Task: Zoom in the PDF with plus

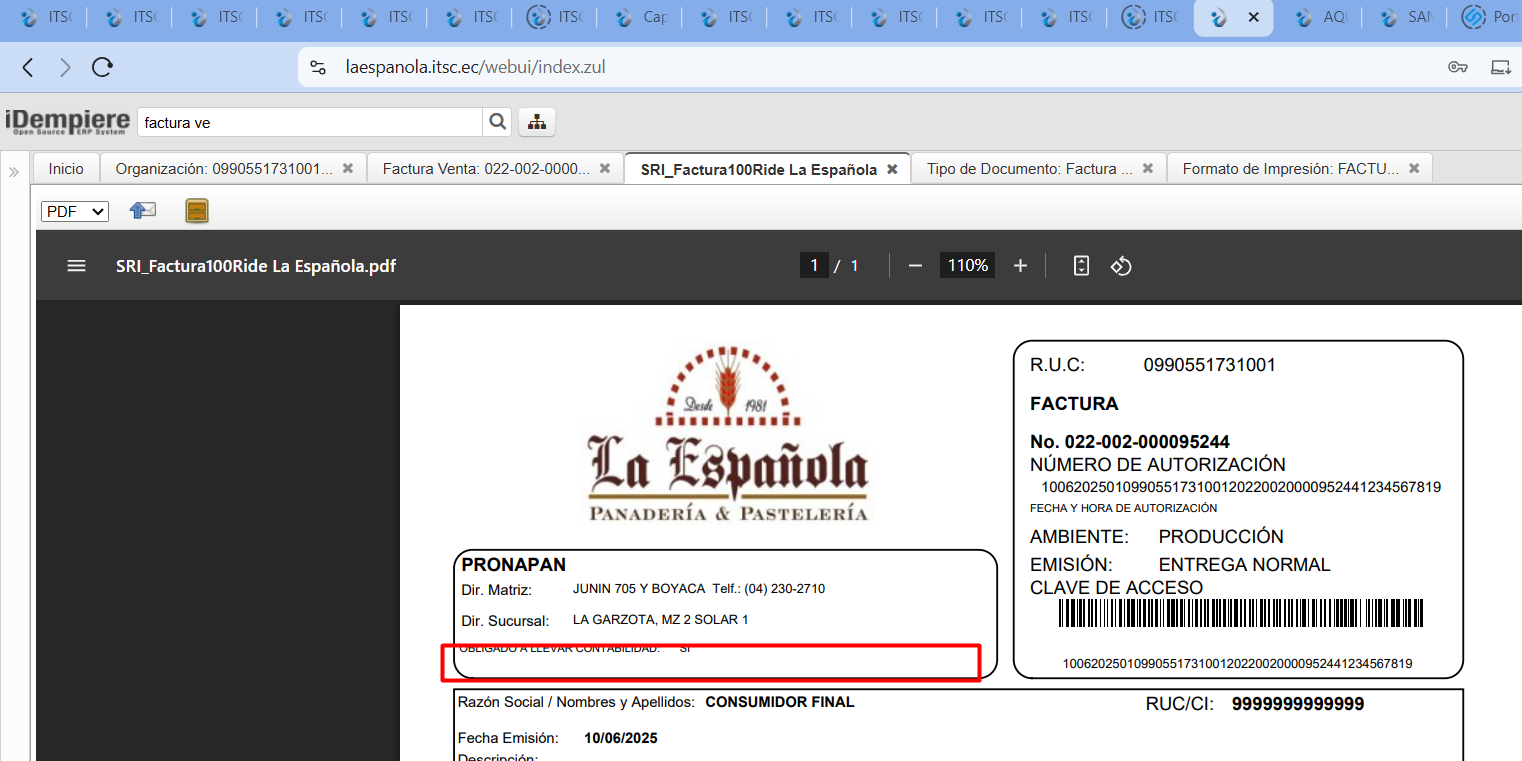Action: click(x=1020, y=266)
